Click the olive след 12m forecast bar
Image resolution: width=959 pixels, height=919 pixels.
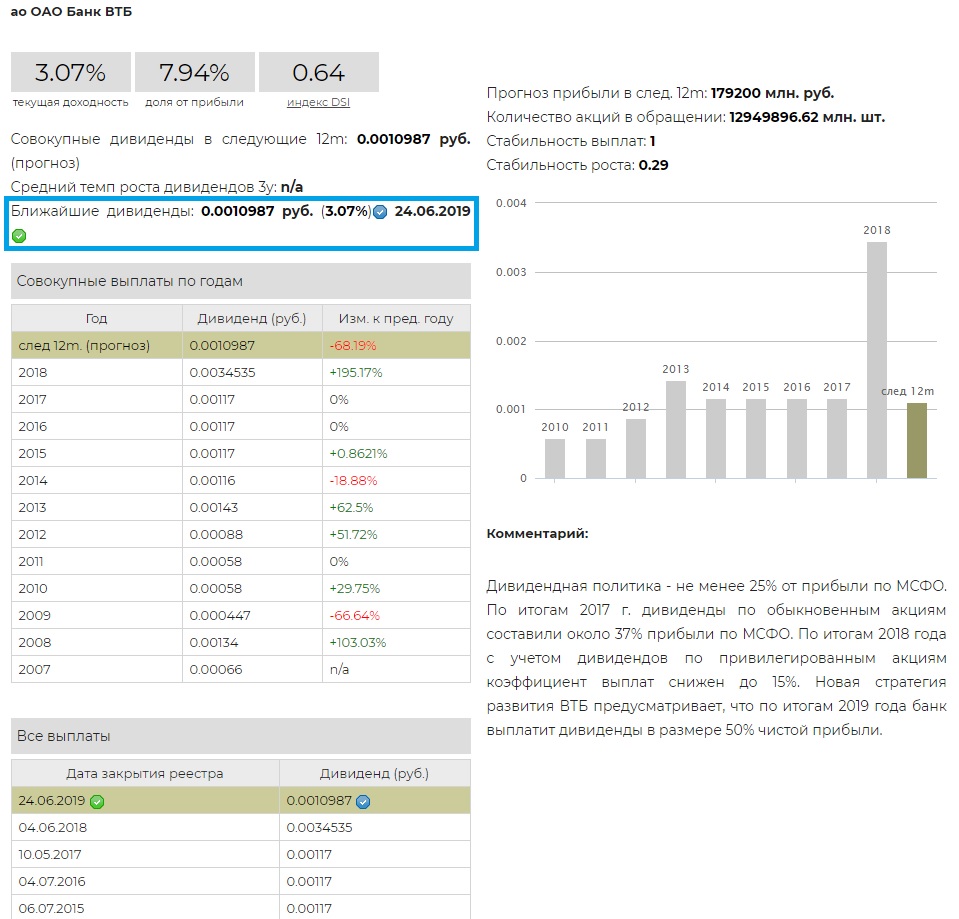click(917, 440)
